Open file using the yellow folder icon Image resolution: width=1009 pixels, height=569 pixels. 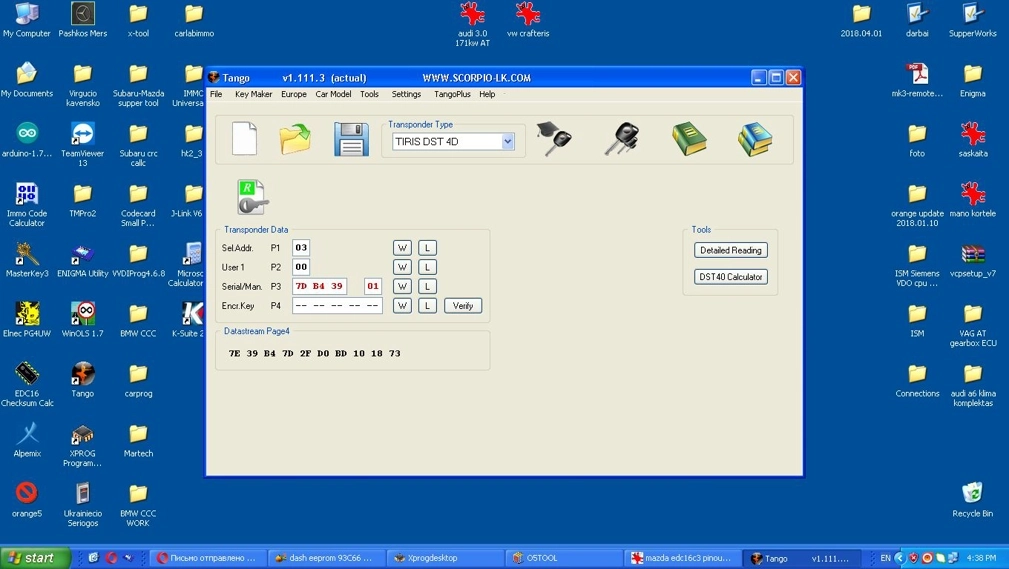click(x=295, y=138)
